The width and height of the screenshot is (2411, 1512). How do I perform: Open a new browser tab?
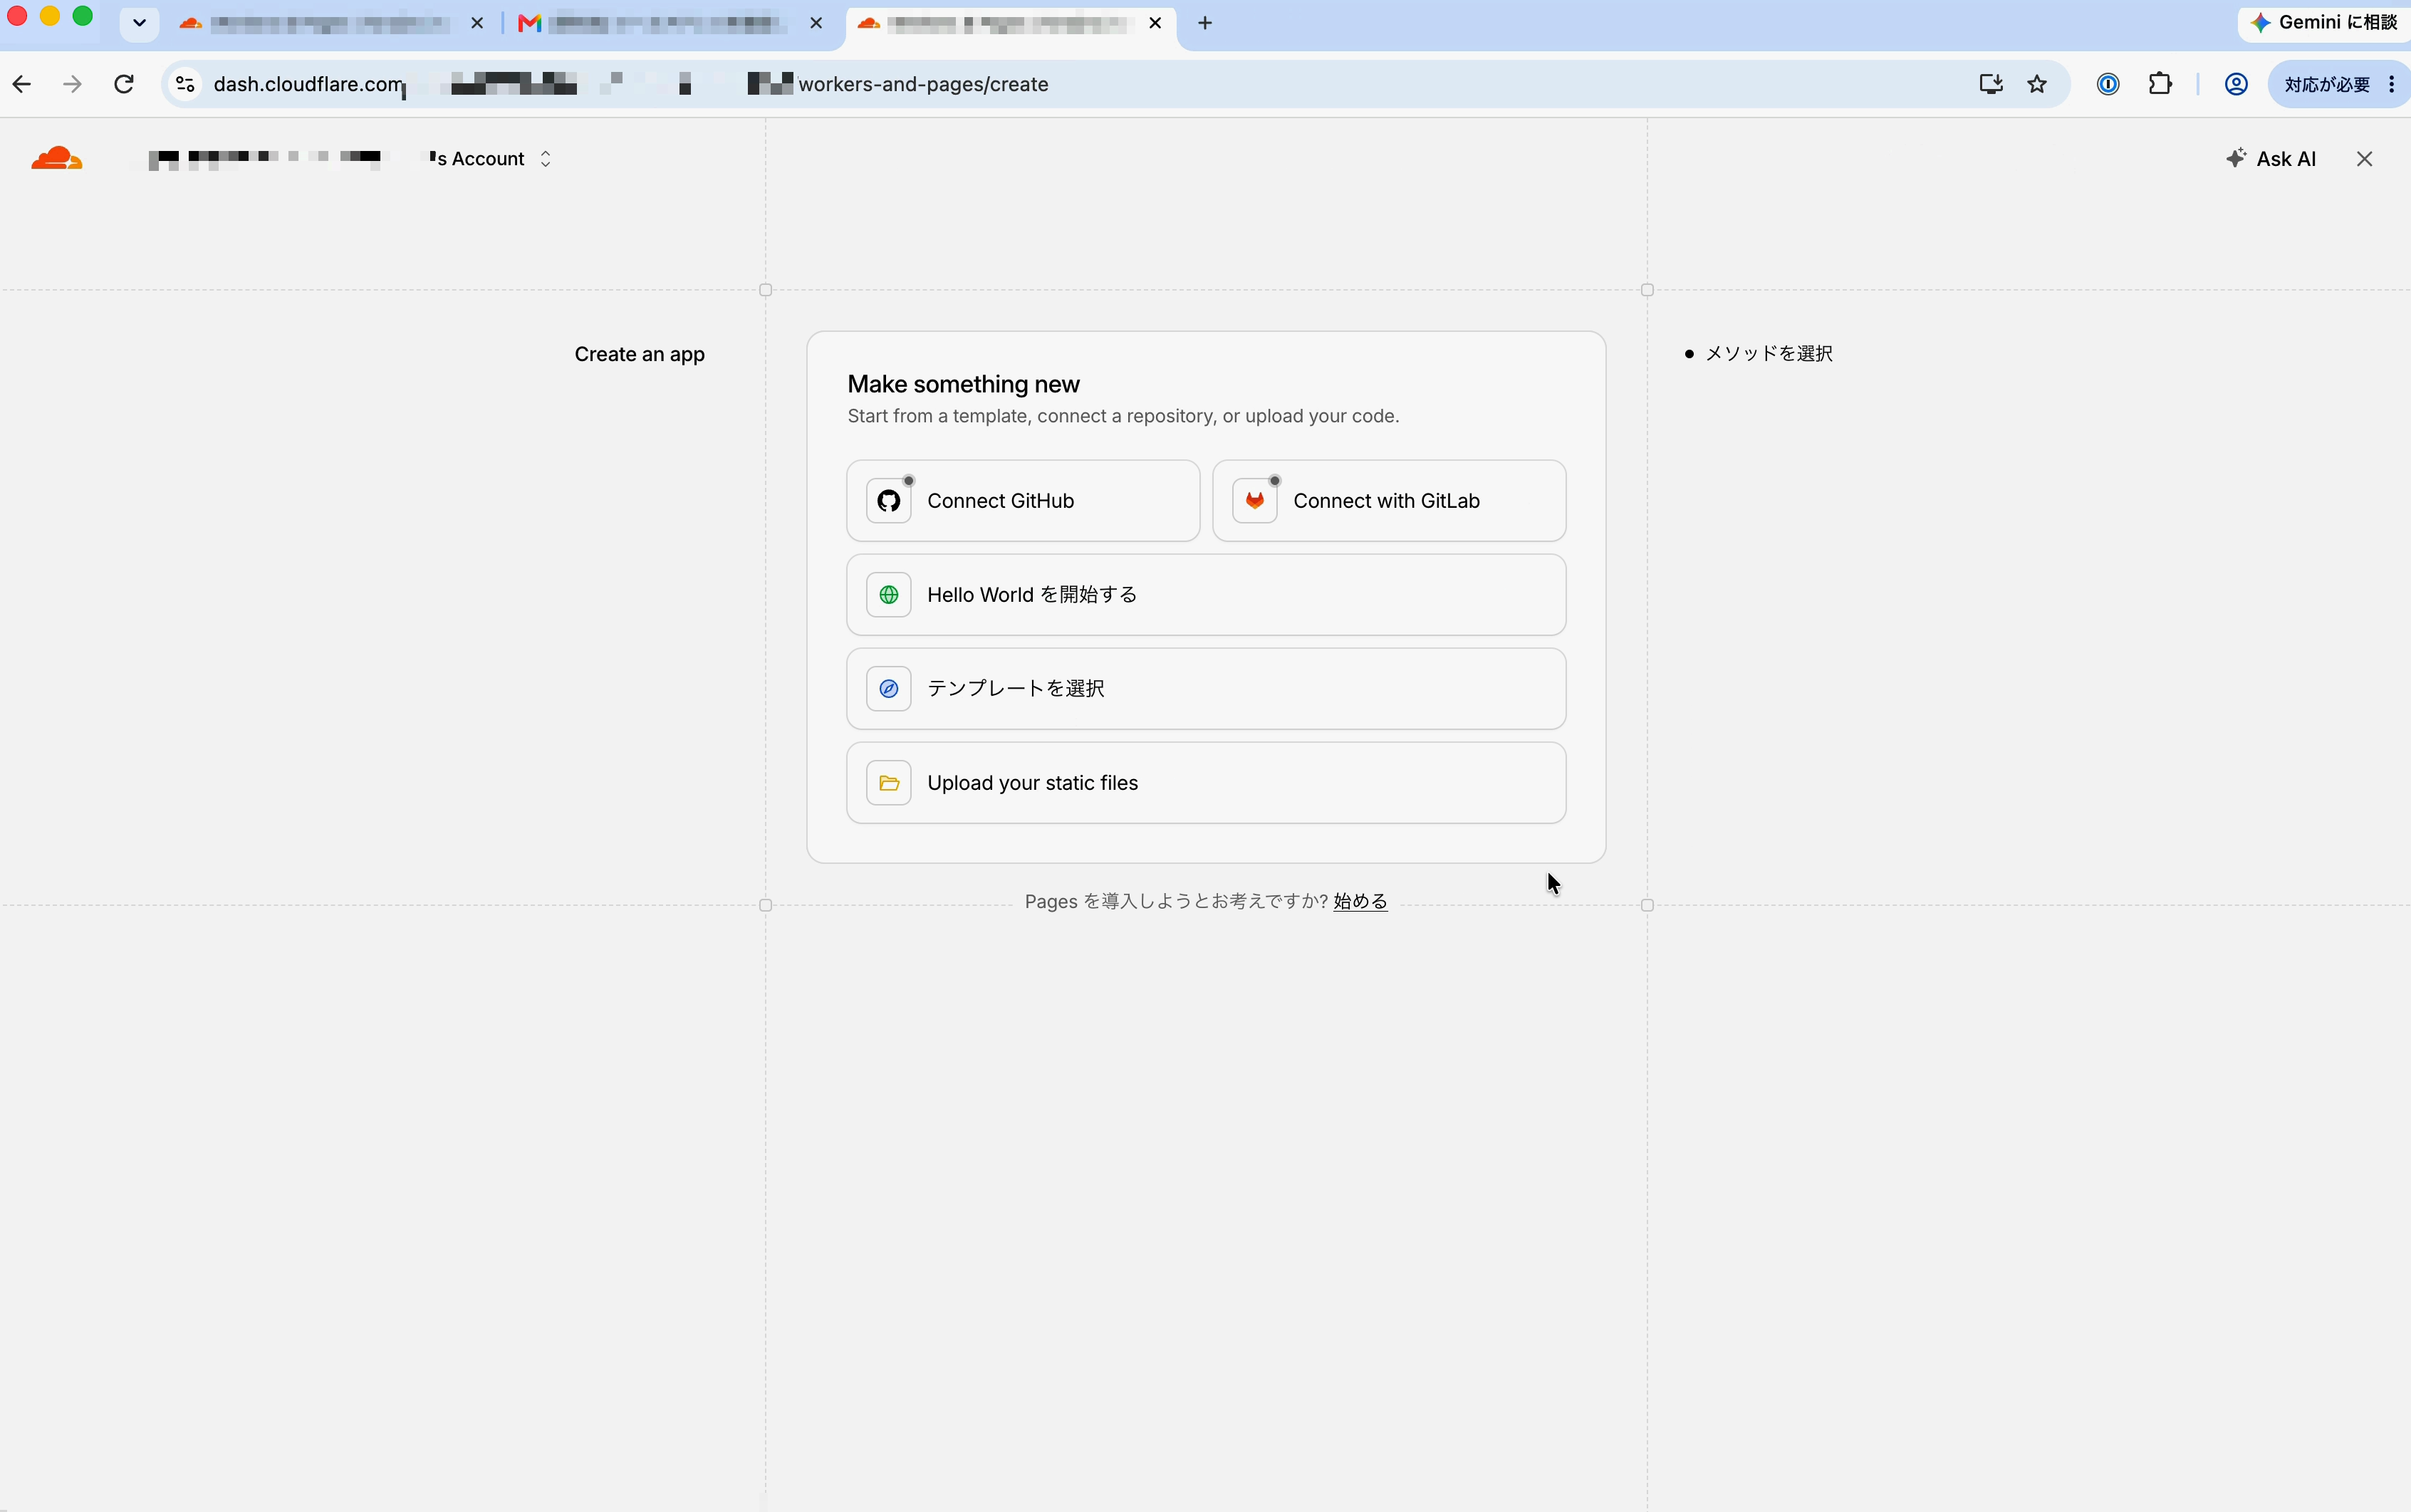pos(1205,23)
